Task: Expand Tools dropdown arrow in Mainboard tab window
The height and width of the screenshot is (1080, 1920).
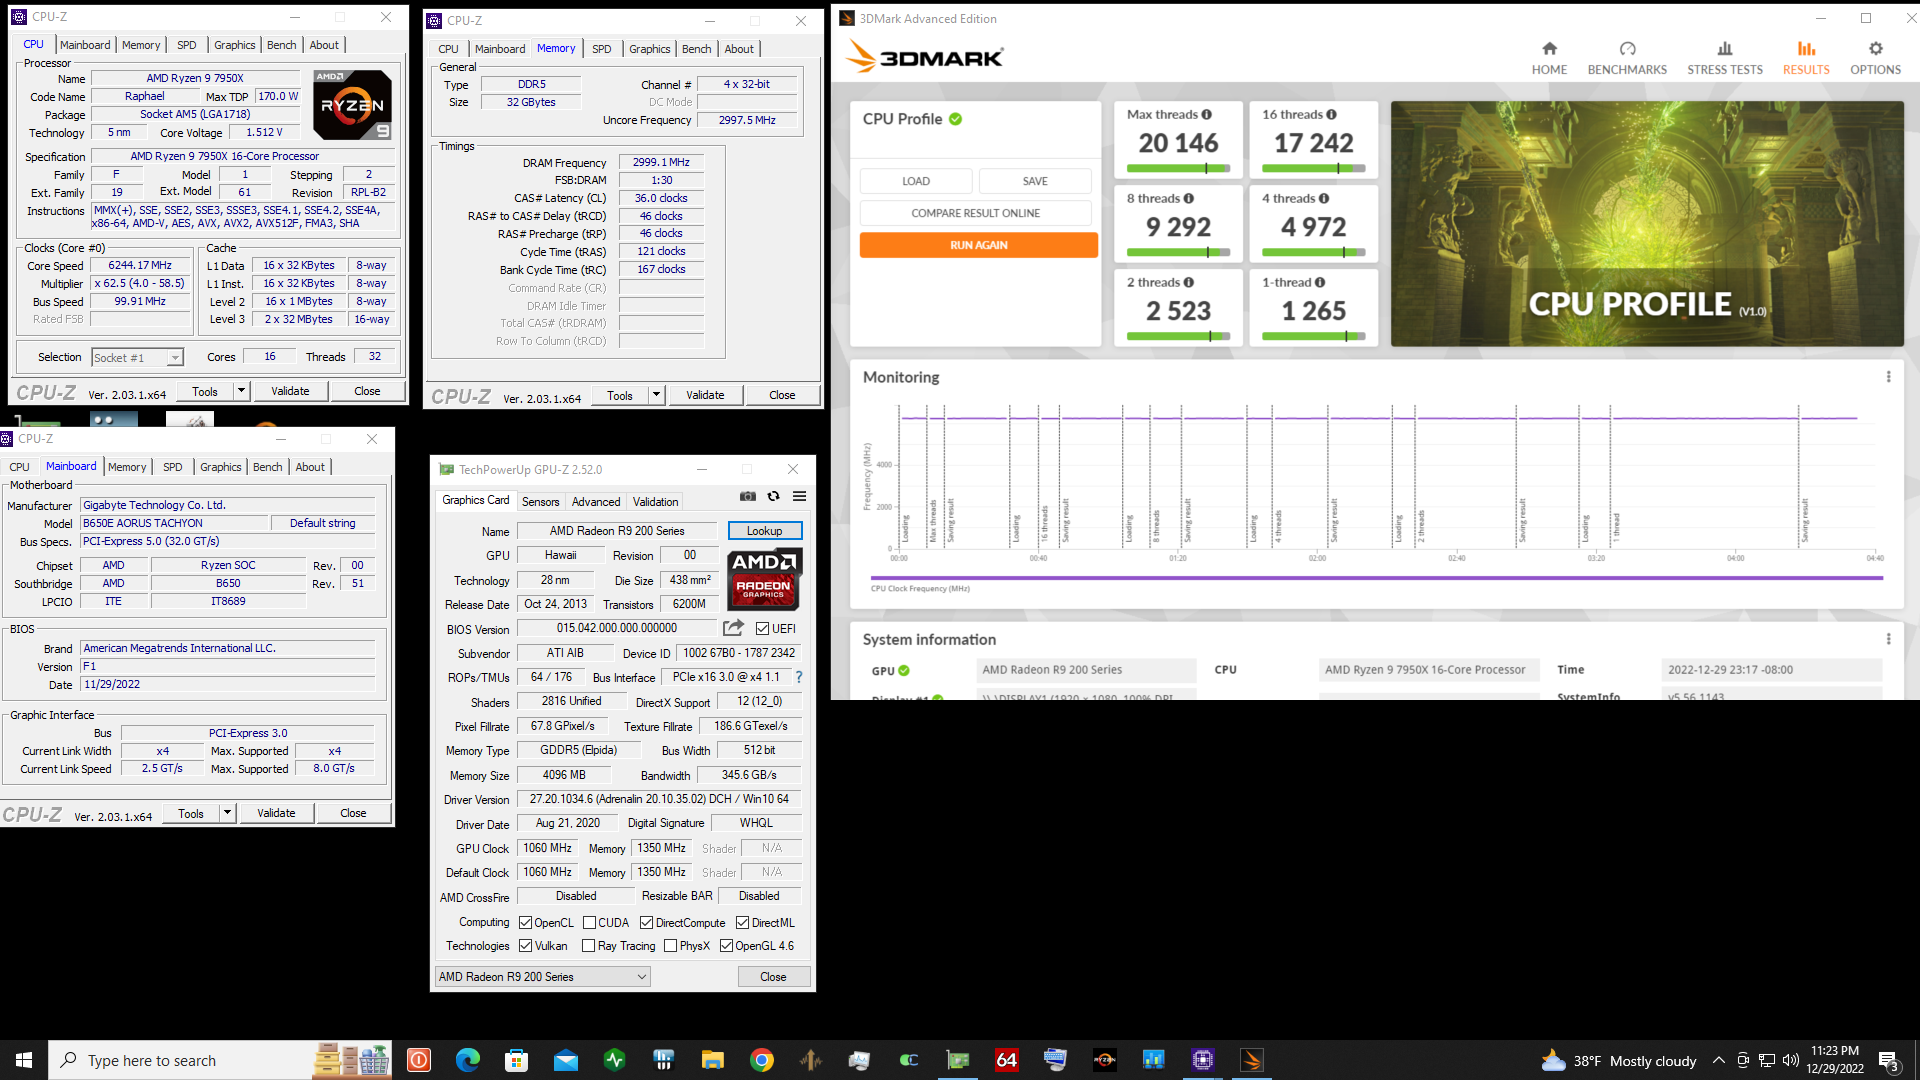Action: [x=227, y=813]
